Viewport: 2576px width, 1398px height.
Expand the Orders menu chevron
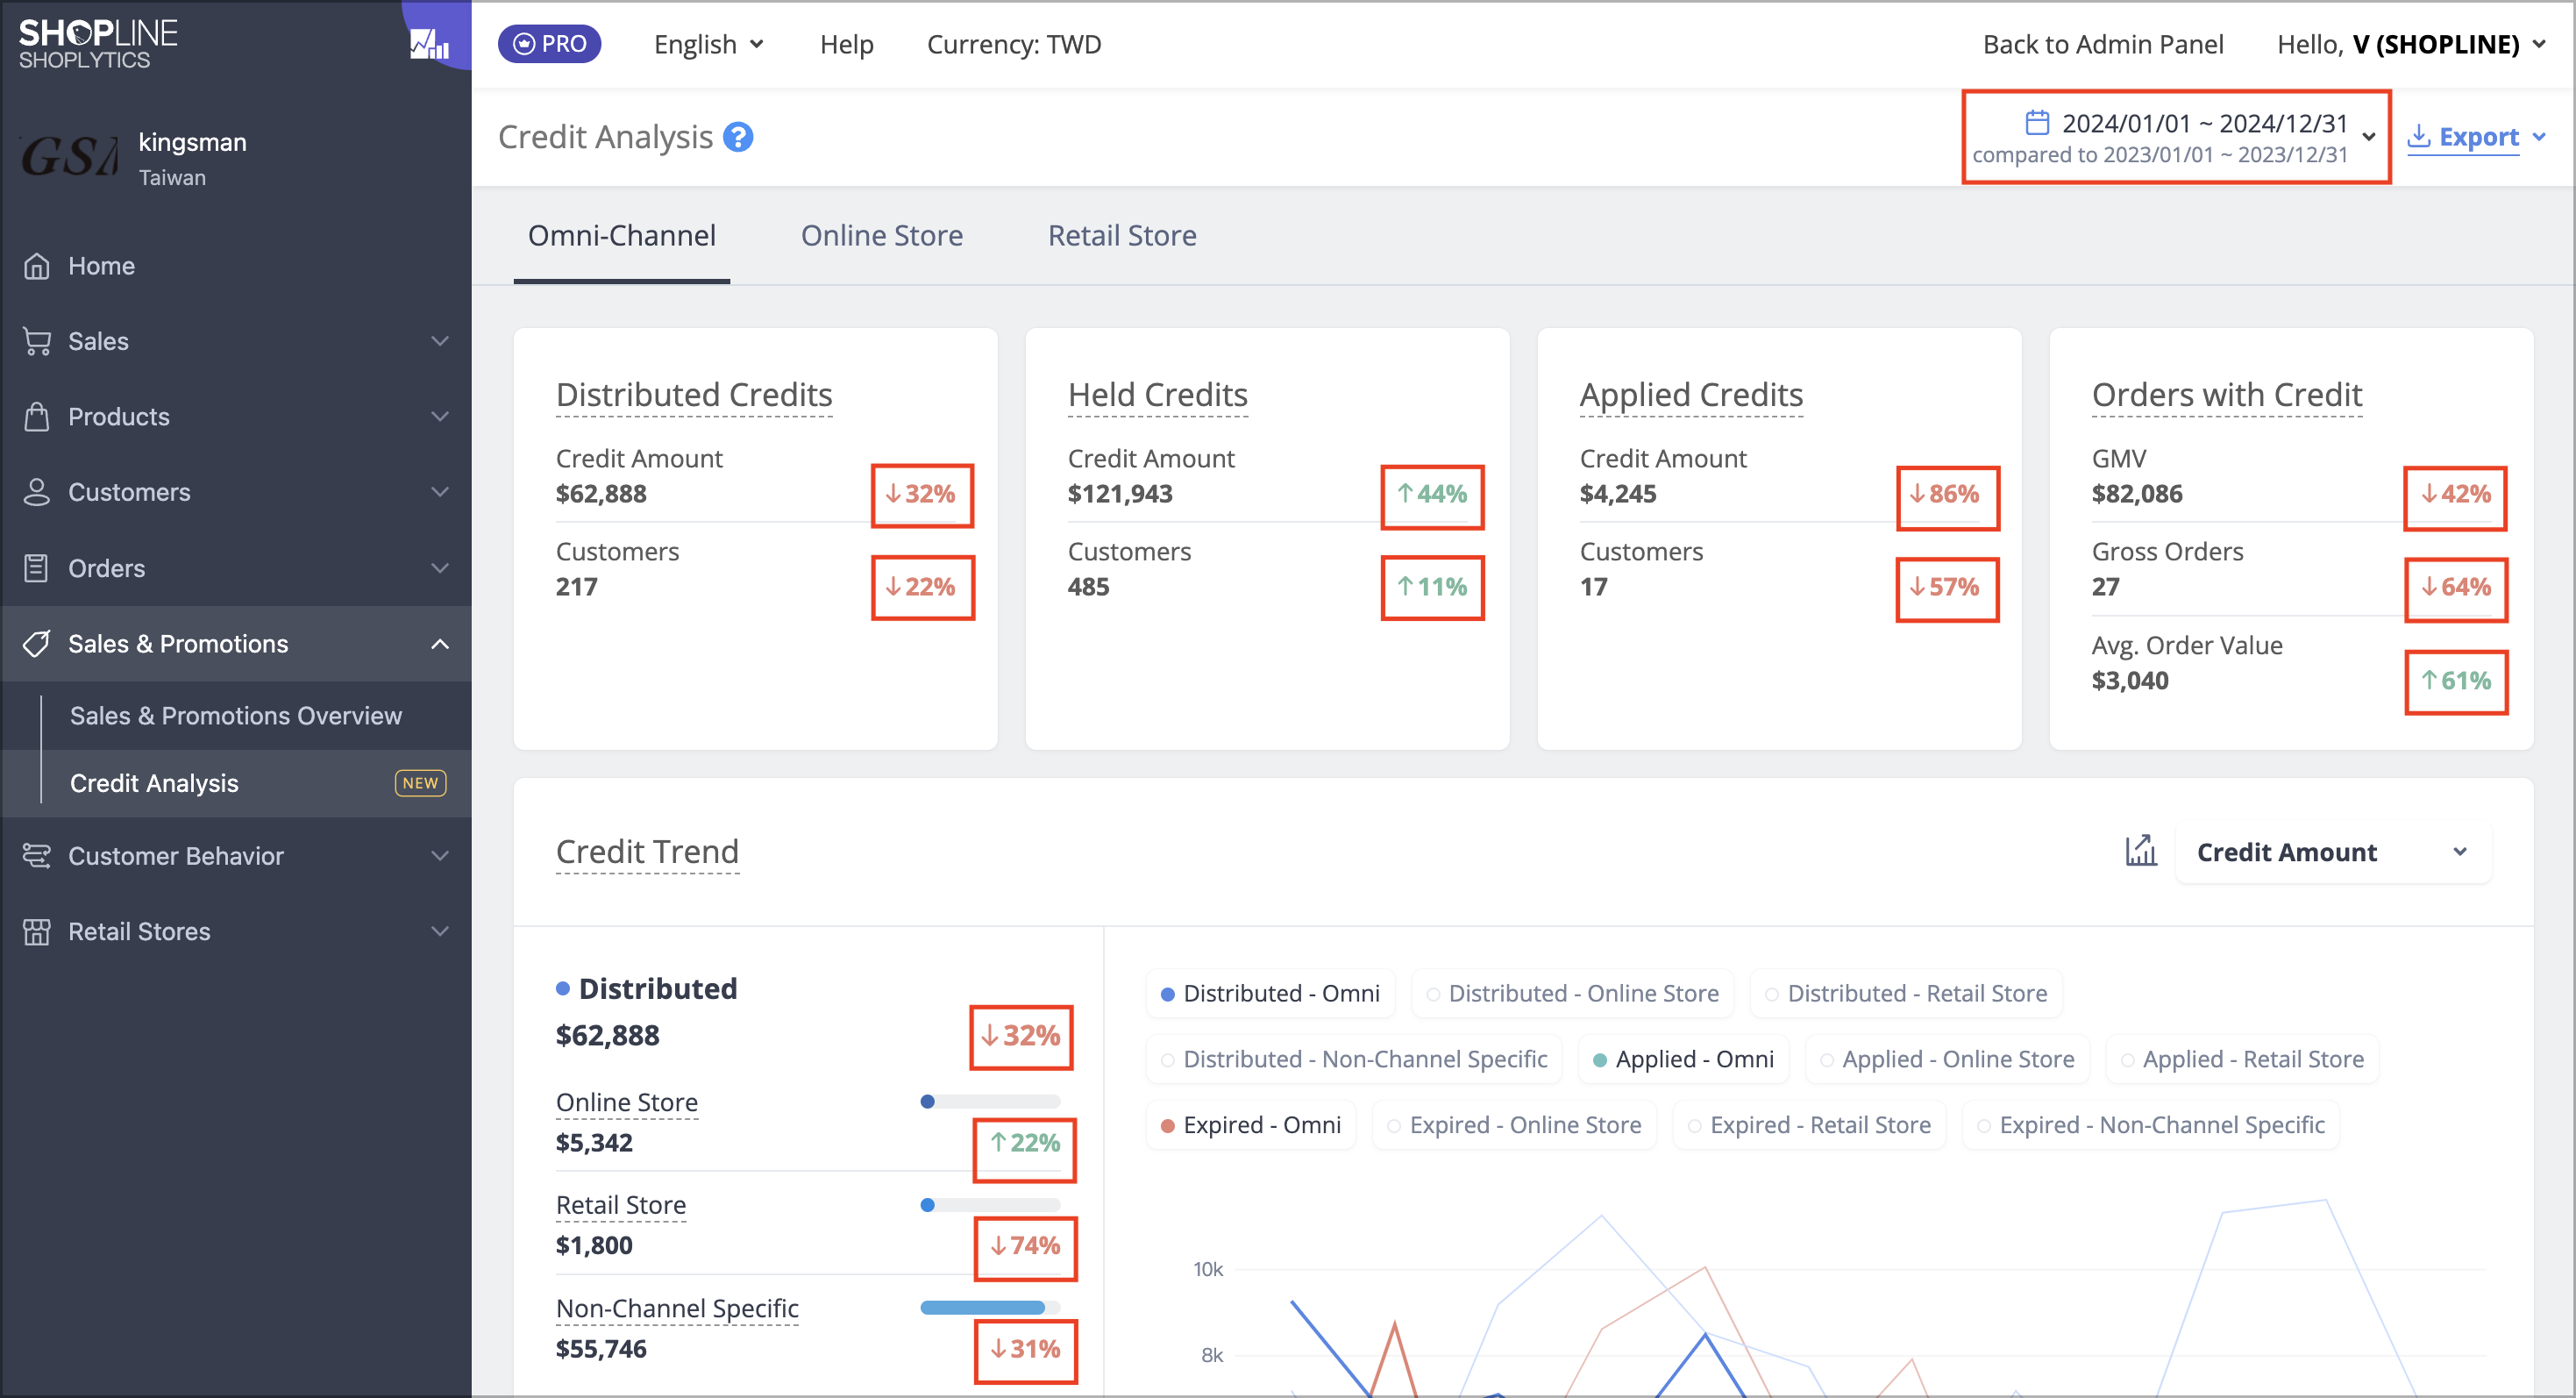440,568
